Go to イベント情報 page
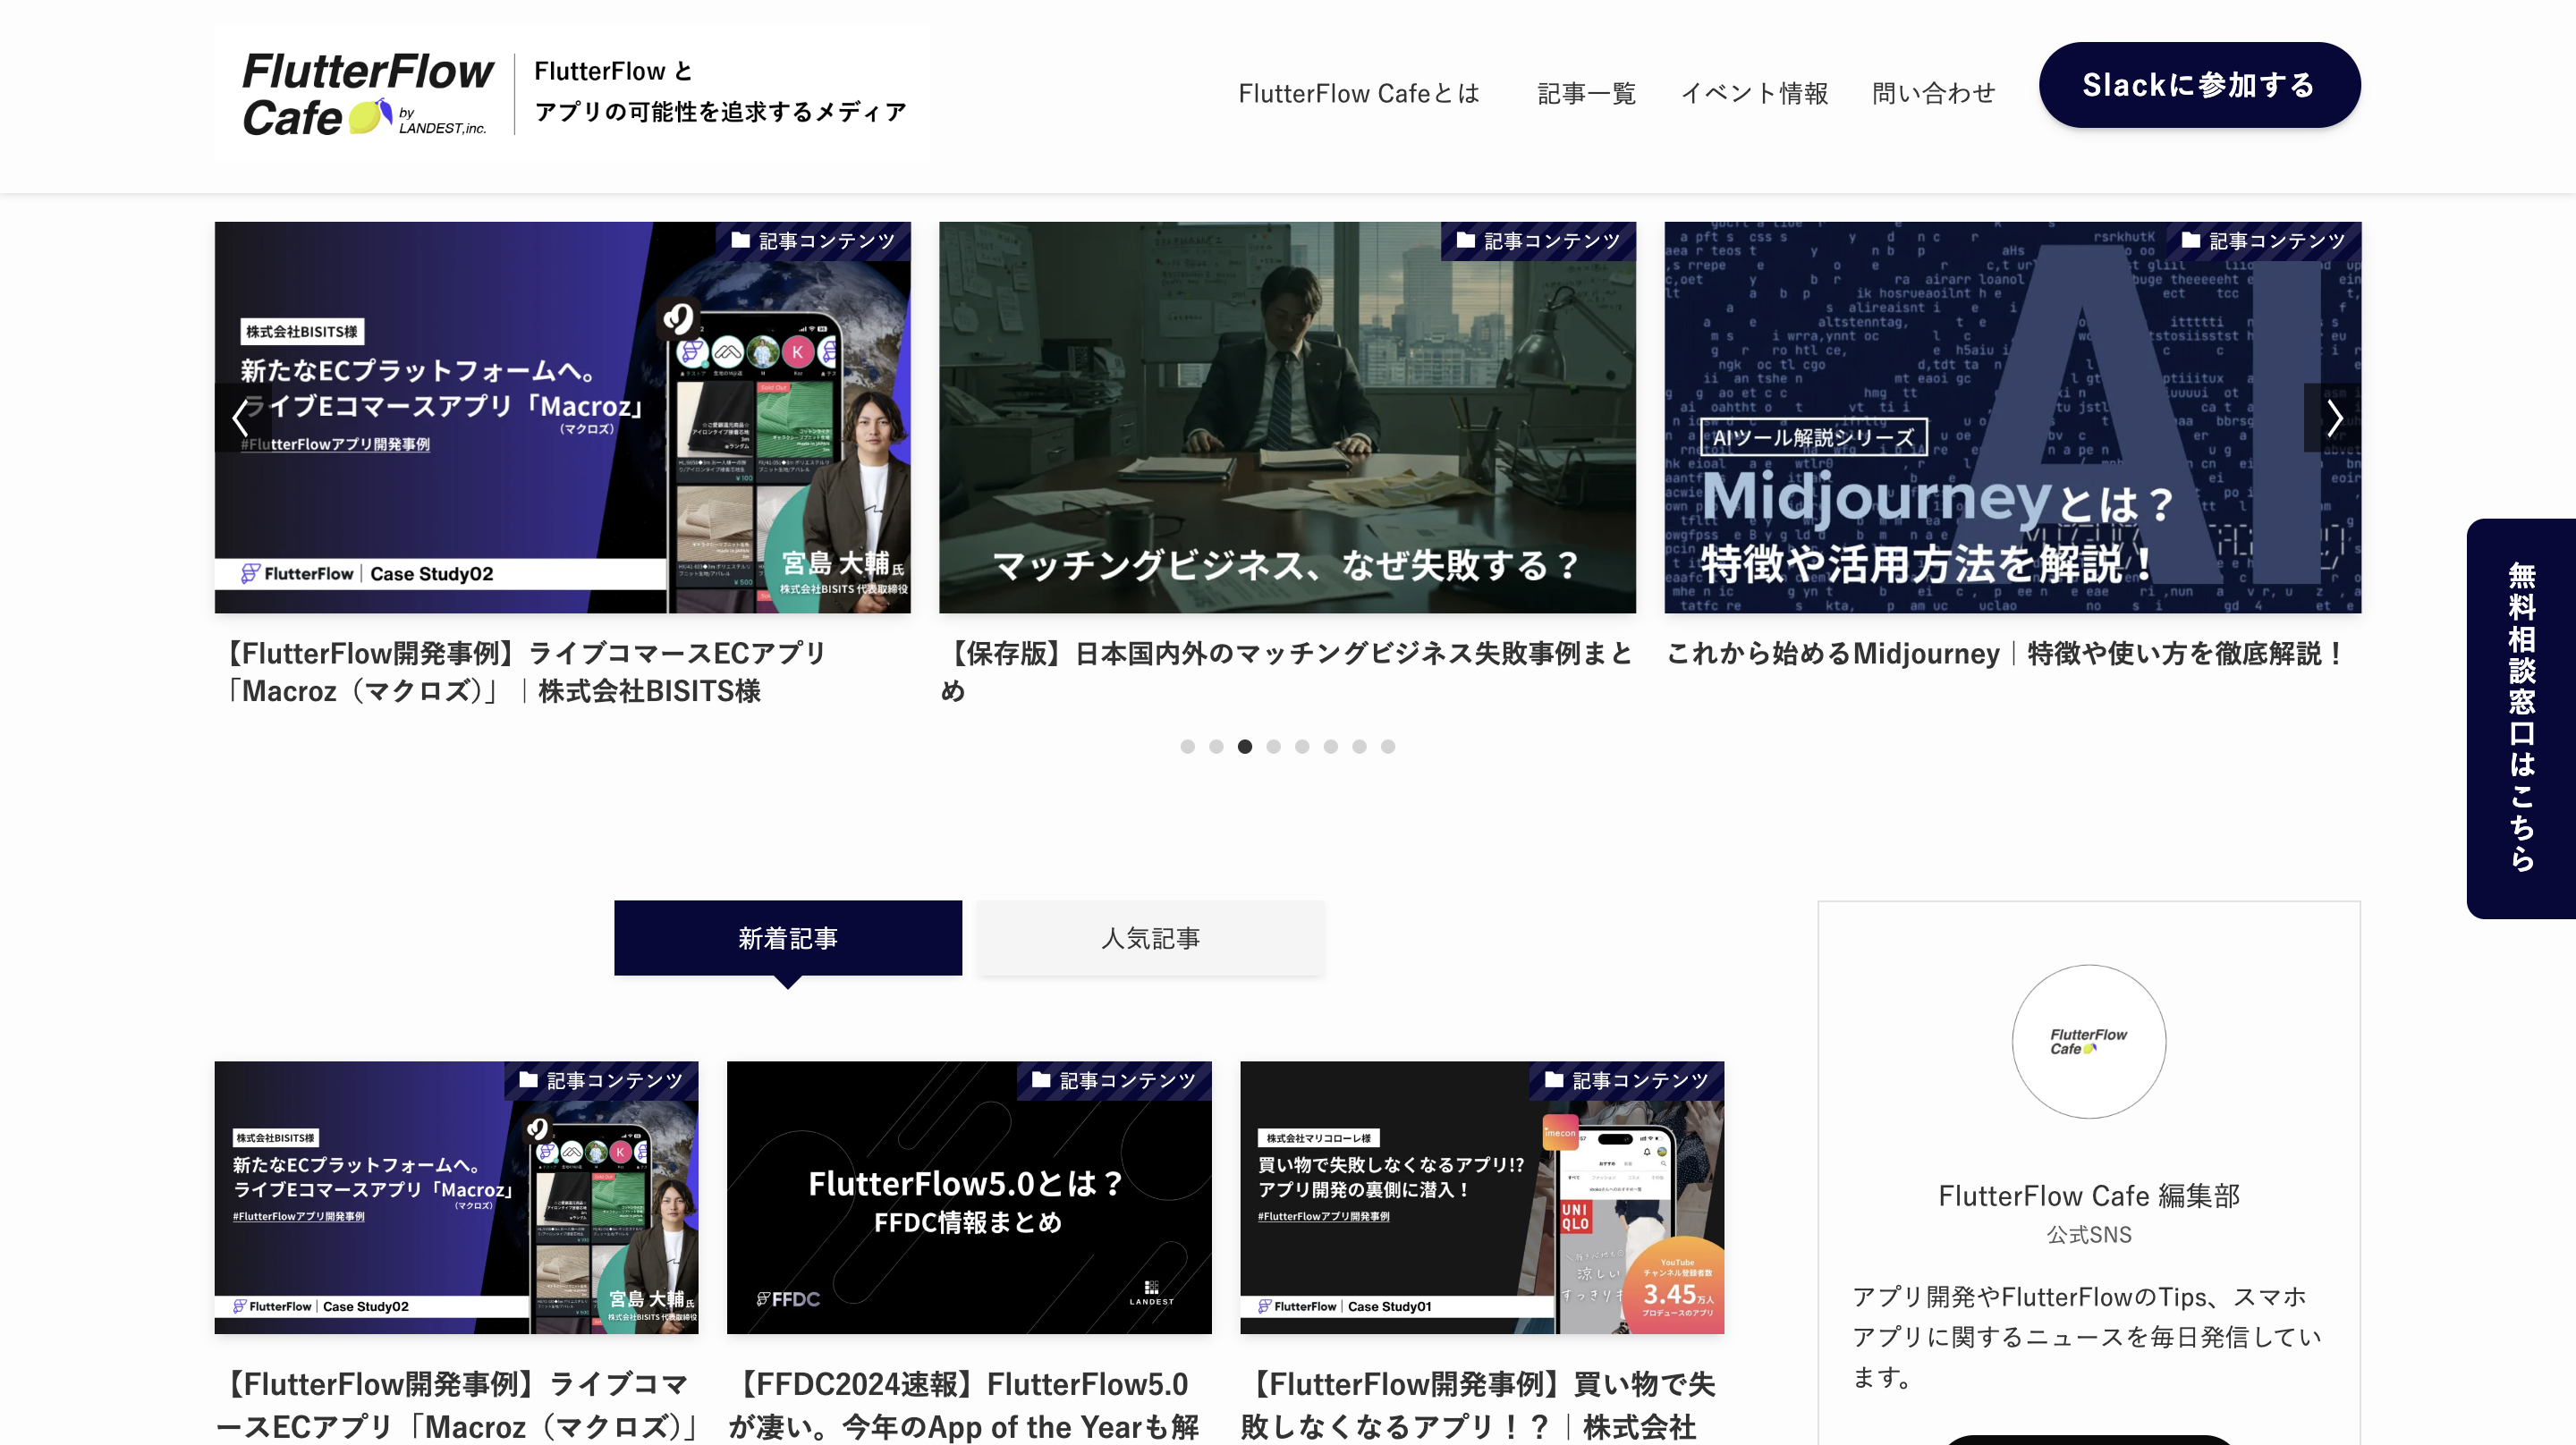The image size is (2576, 1445). click(x=1754, y=93)
